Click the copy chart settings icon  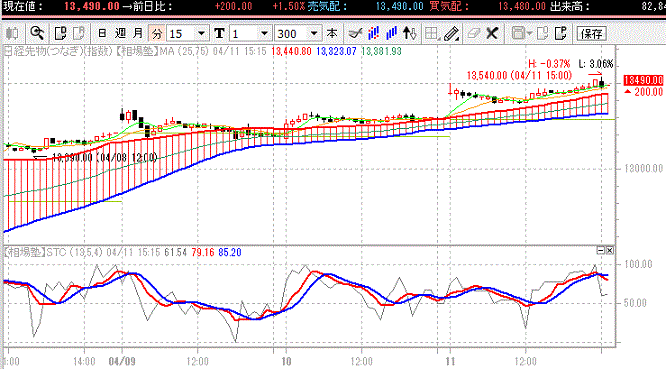tap(61, 33)
